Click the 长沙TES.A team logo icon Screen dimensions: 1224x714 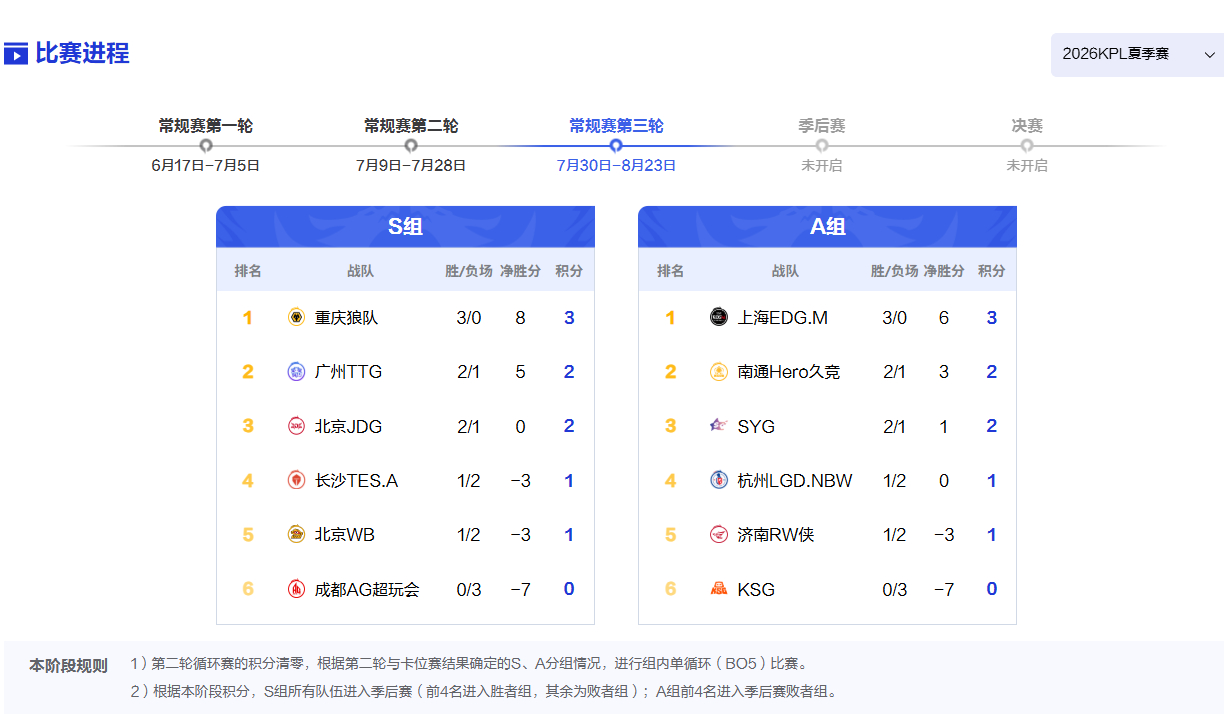(x=296, y=481)
